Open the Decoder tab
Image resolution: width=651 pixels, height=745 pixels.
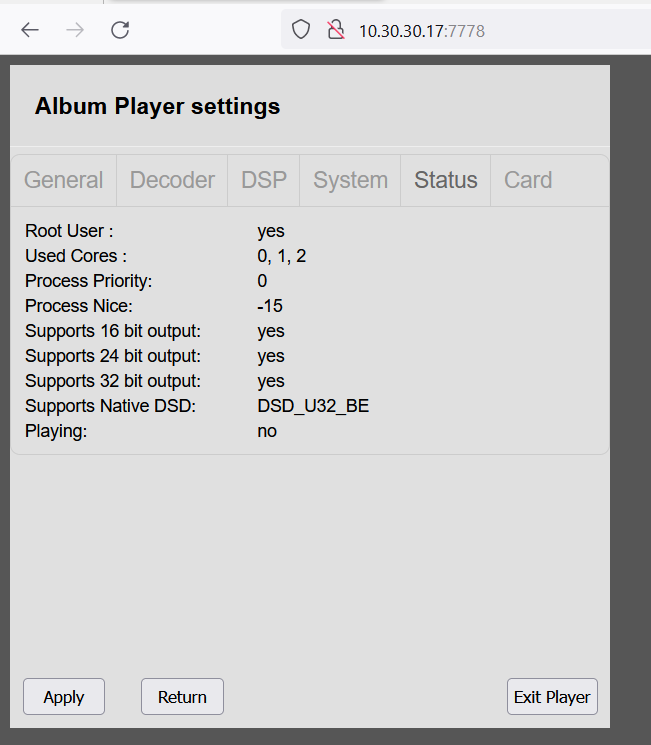click(172, 180)
